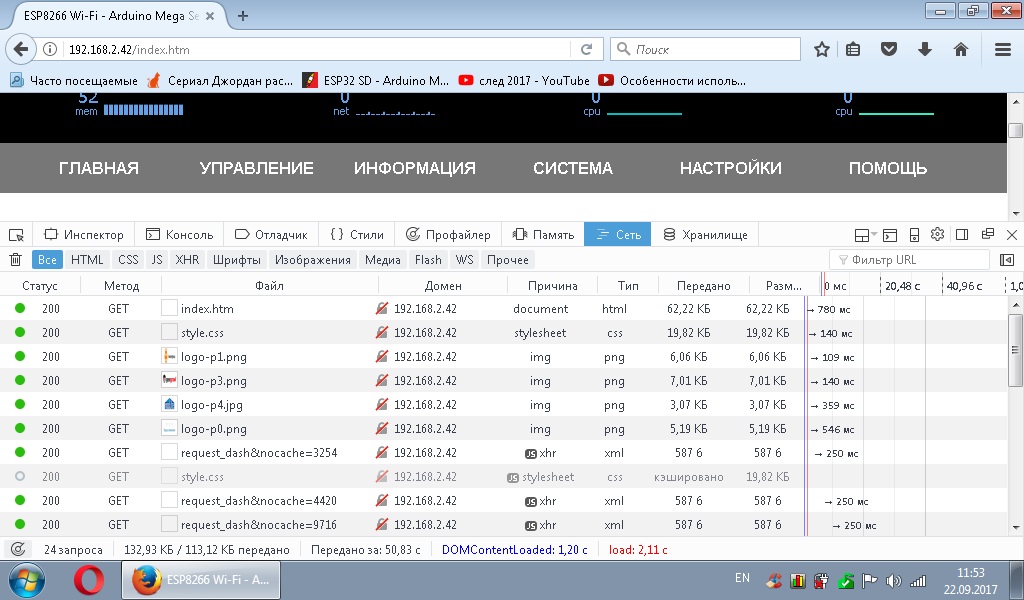Click the element picker icon in devtools
The image size is (1024, 600).
[16, 235]
